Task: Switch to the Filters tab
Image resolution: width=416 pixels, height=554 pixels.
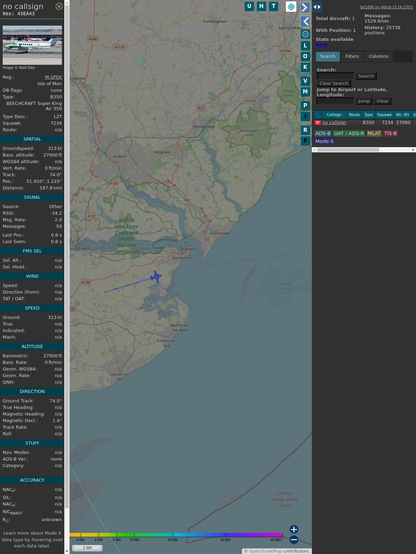Action: pyautogui.click(x=352, y=57)
